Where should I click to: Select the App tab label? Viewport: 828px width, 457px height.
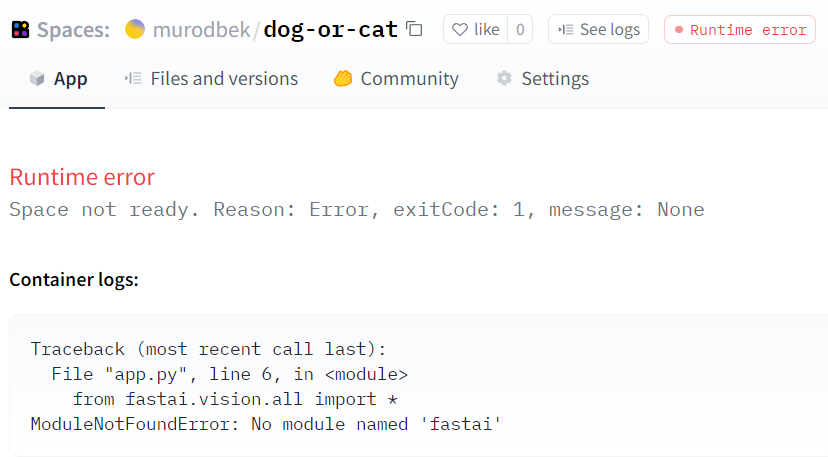coord(70,79)
